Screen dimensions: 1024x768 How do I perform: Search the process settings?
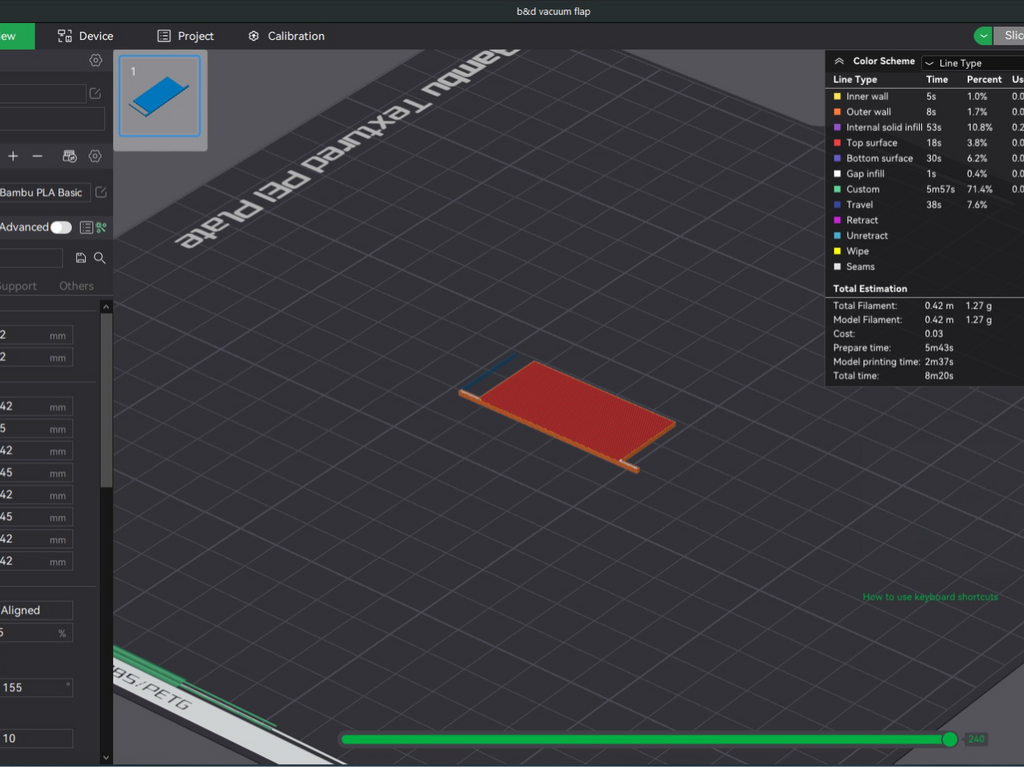coord(99,258)
